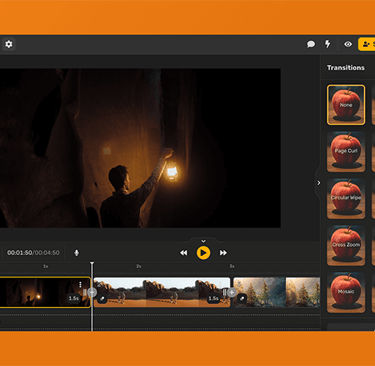The width and height of the screenshot is (375, 366).
Task: Click the white playhead handle on the timeline
Action: pyautogui.click(x=92, y=264)
